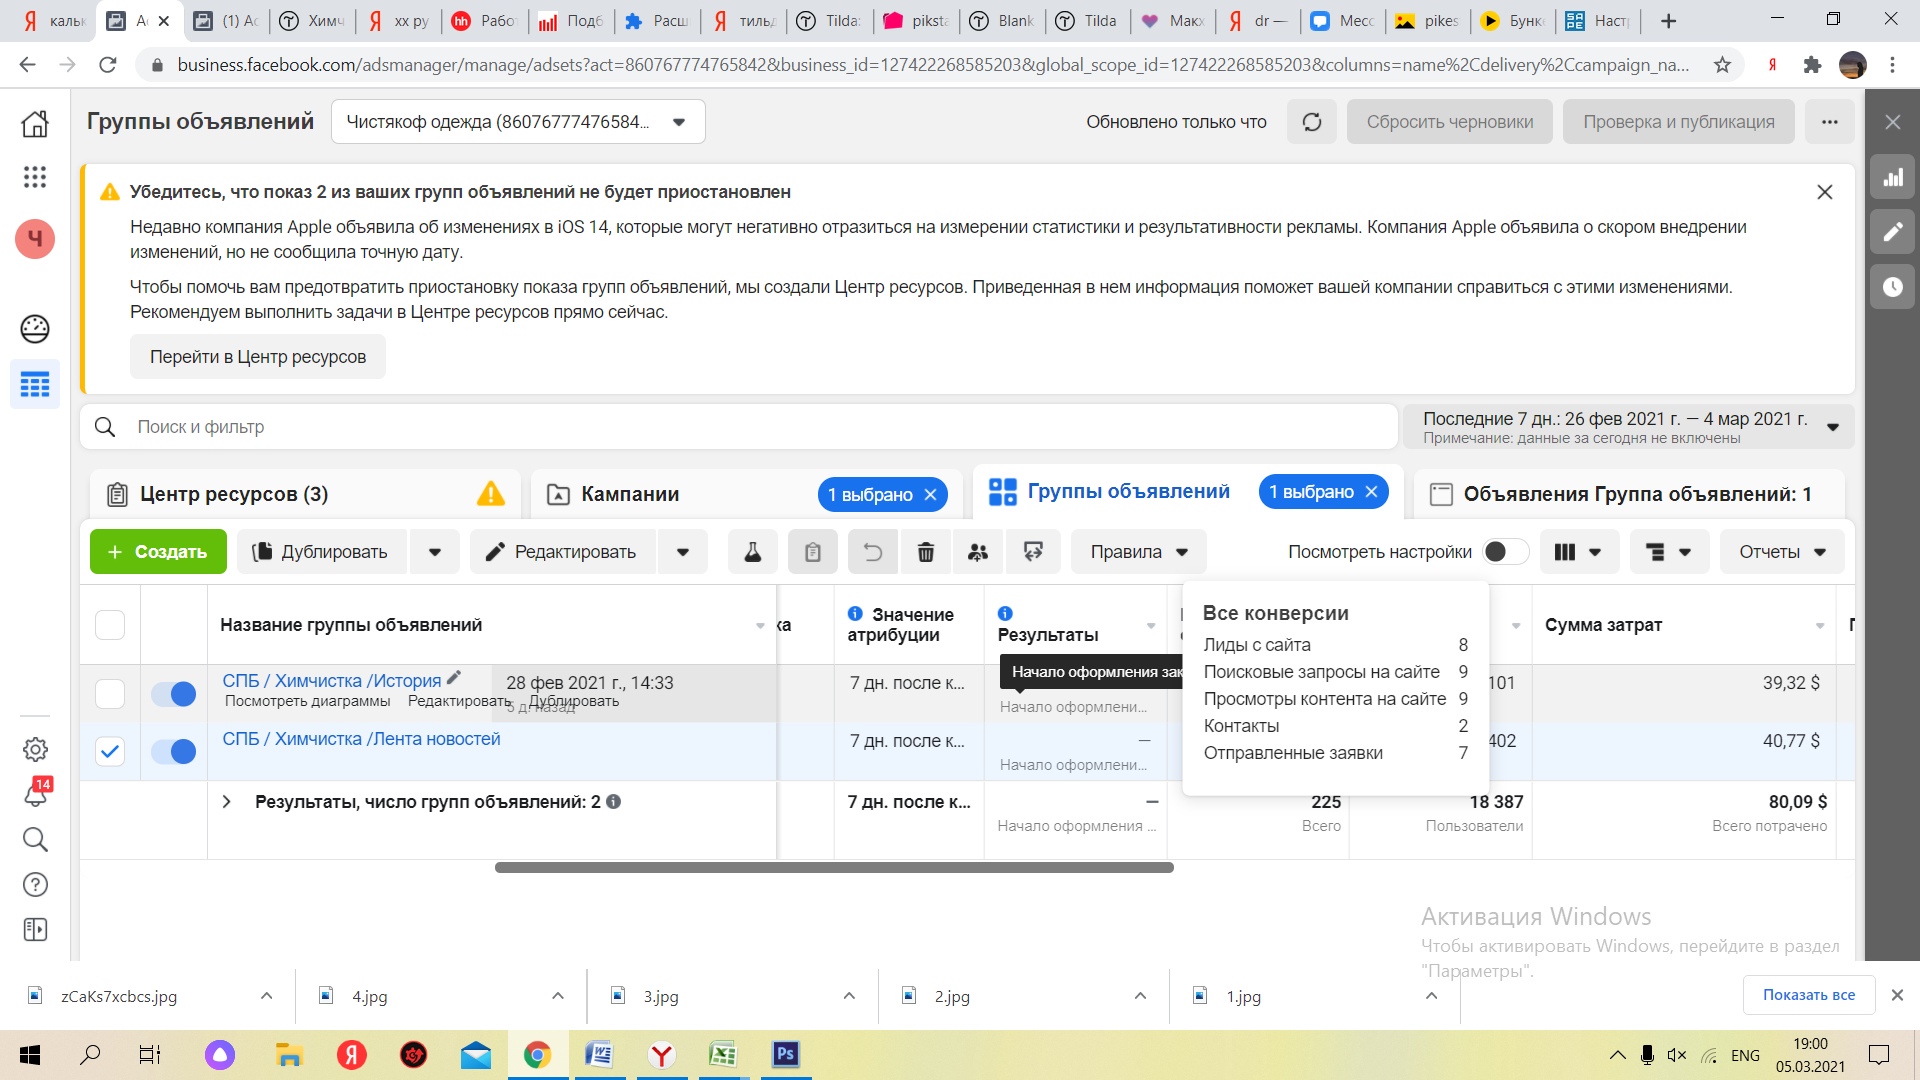
Task: Open the all tools grid menu
Action: (35, 177)
